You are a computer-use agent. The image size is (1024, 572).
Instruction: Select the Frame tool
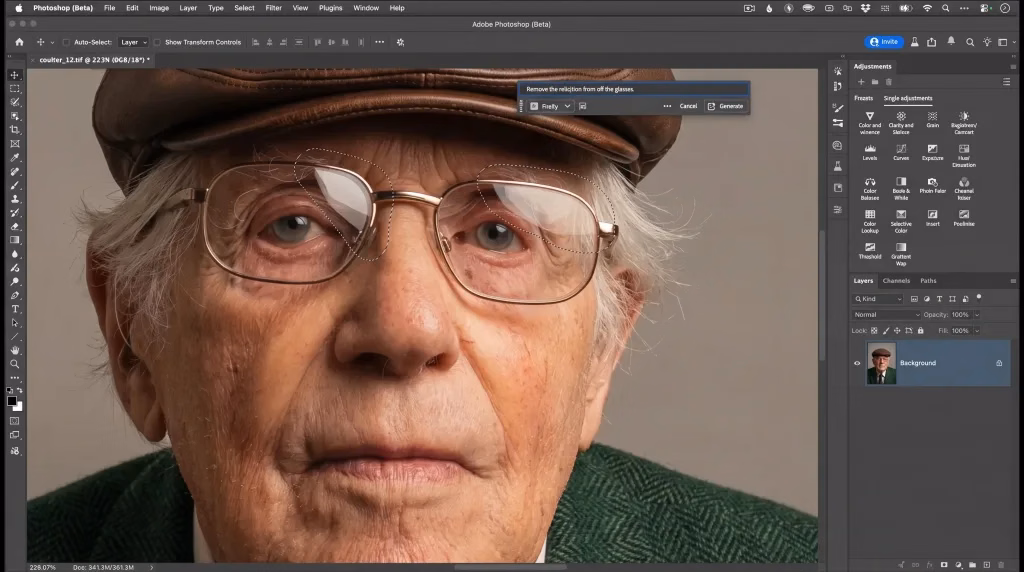point(14,144)
